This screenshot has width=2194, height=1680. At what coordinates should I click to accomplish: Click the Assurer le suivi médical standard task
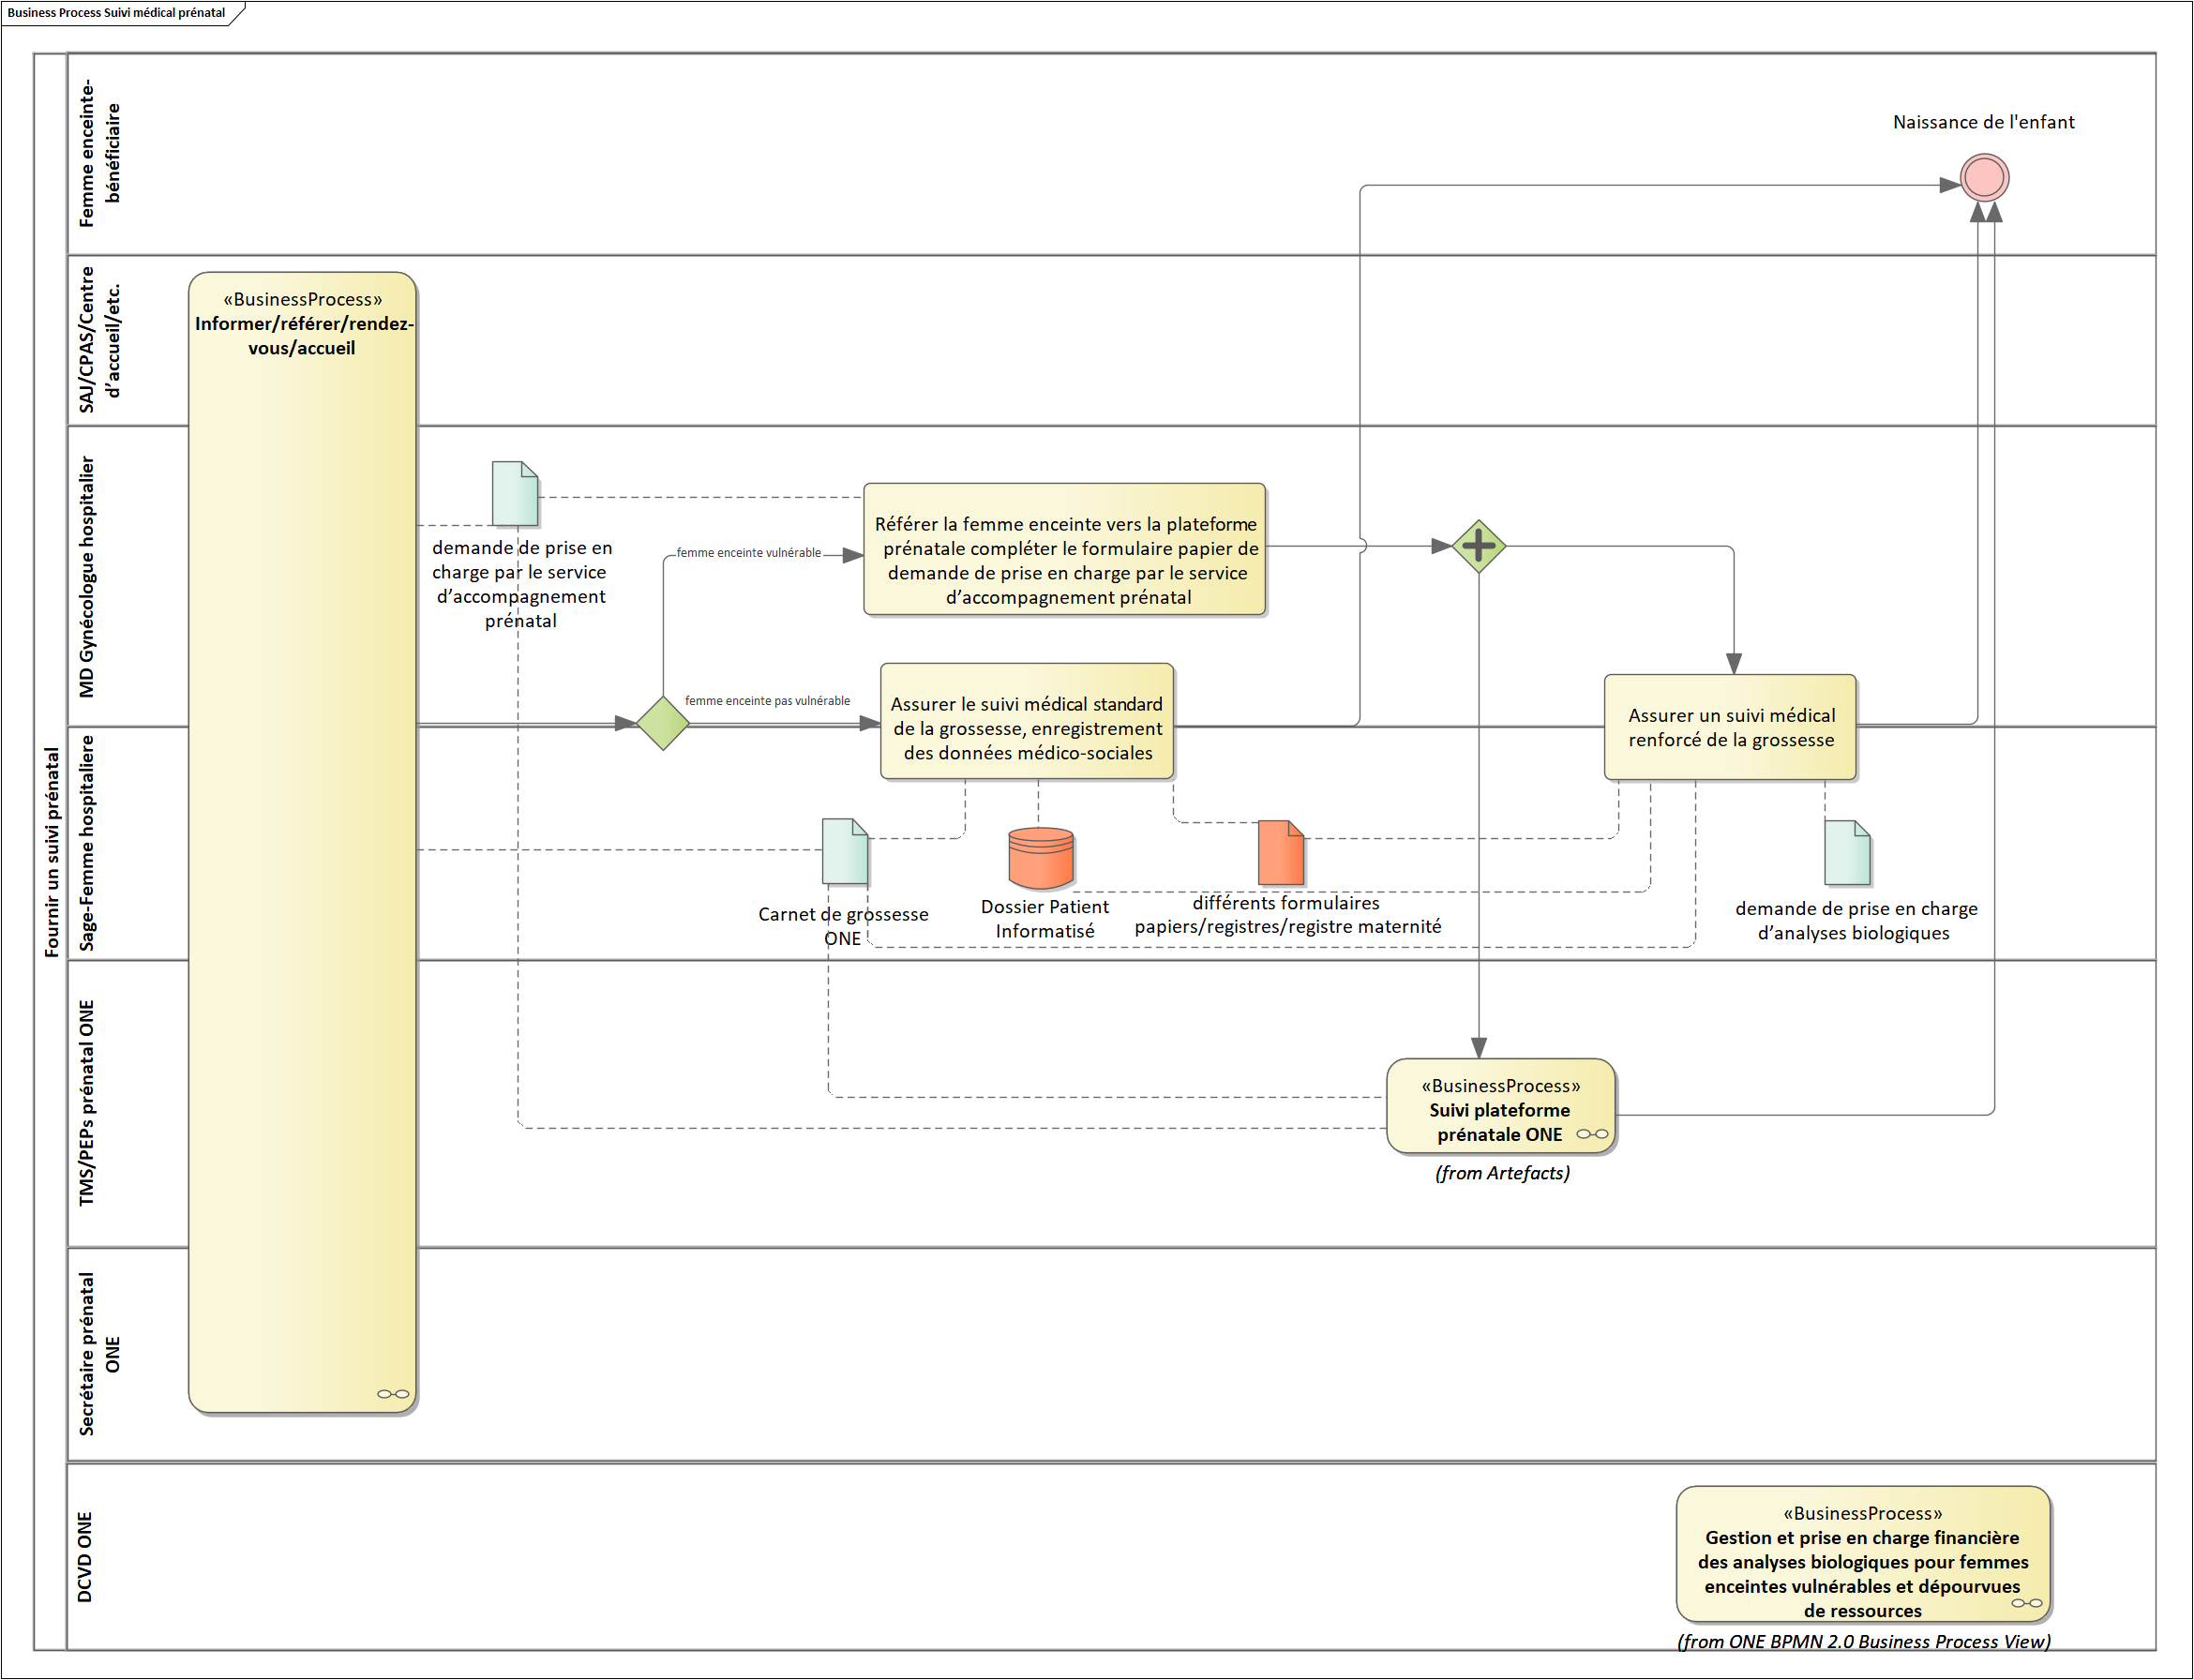click(1026, 722)
